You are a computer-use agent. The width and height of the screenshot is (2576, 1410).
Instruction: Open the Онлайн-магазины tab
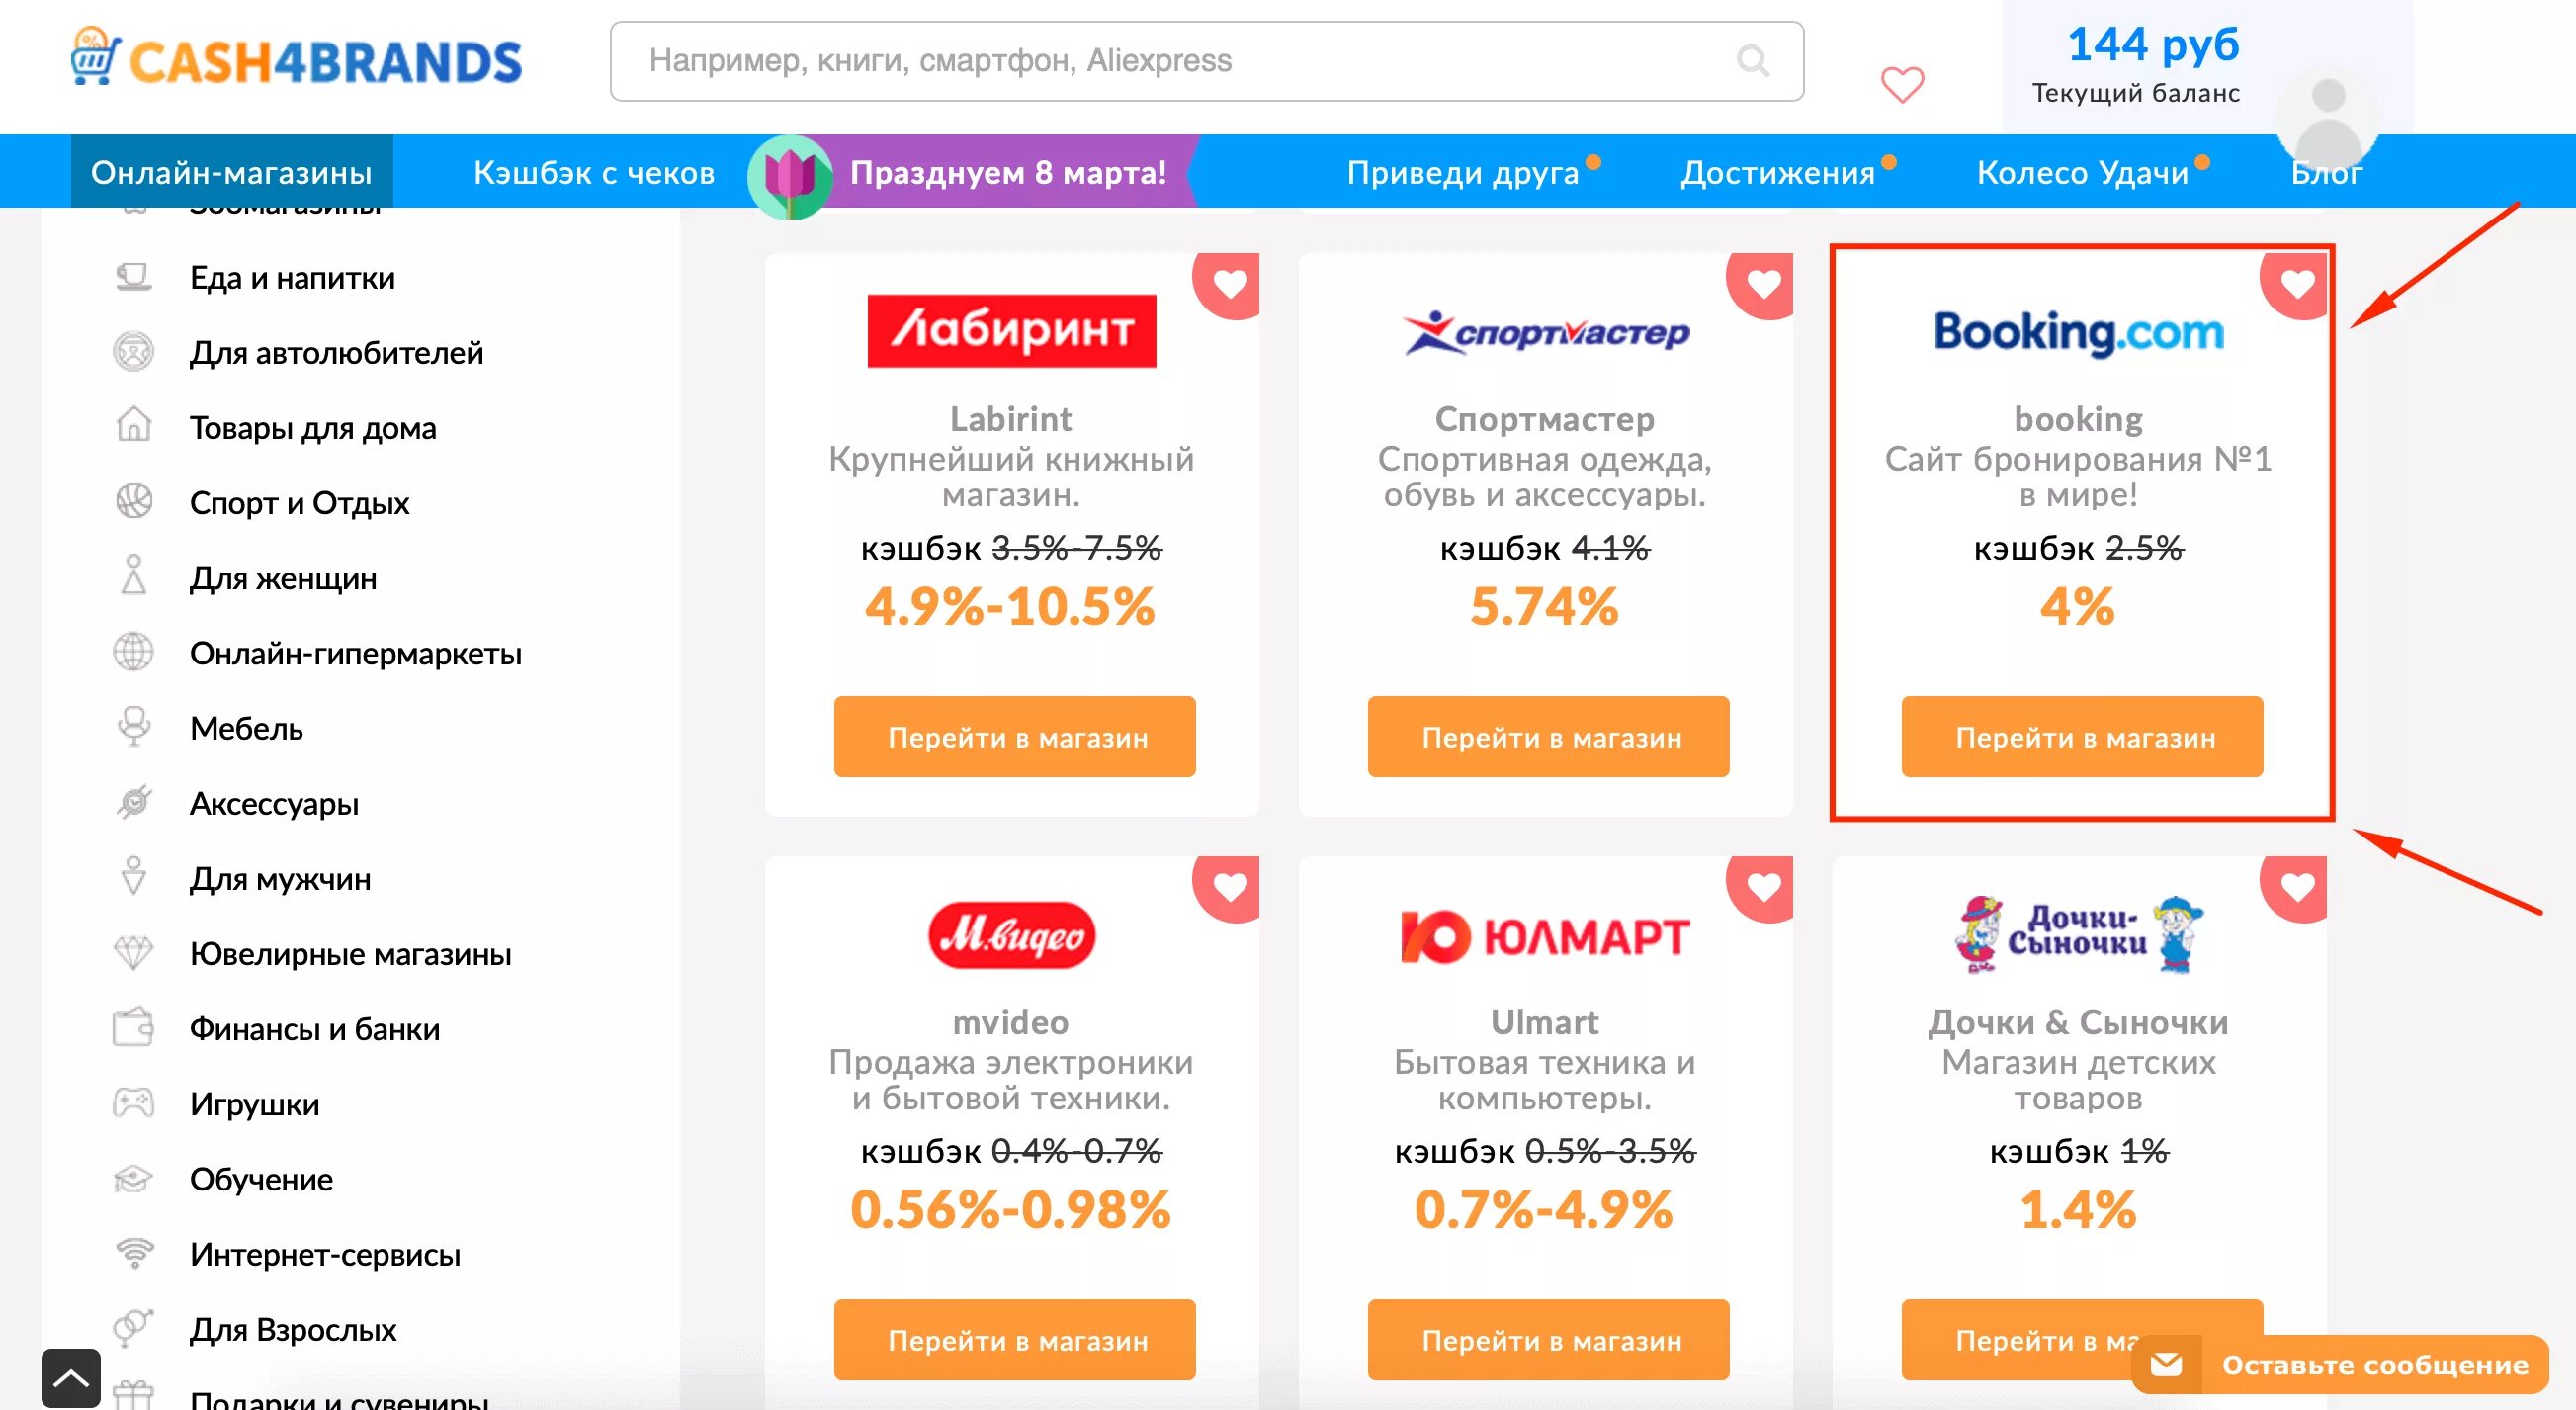tap(232, 172)
